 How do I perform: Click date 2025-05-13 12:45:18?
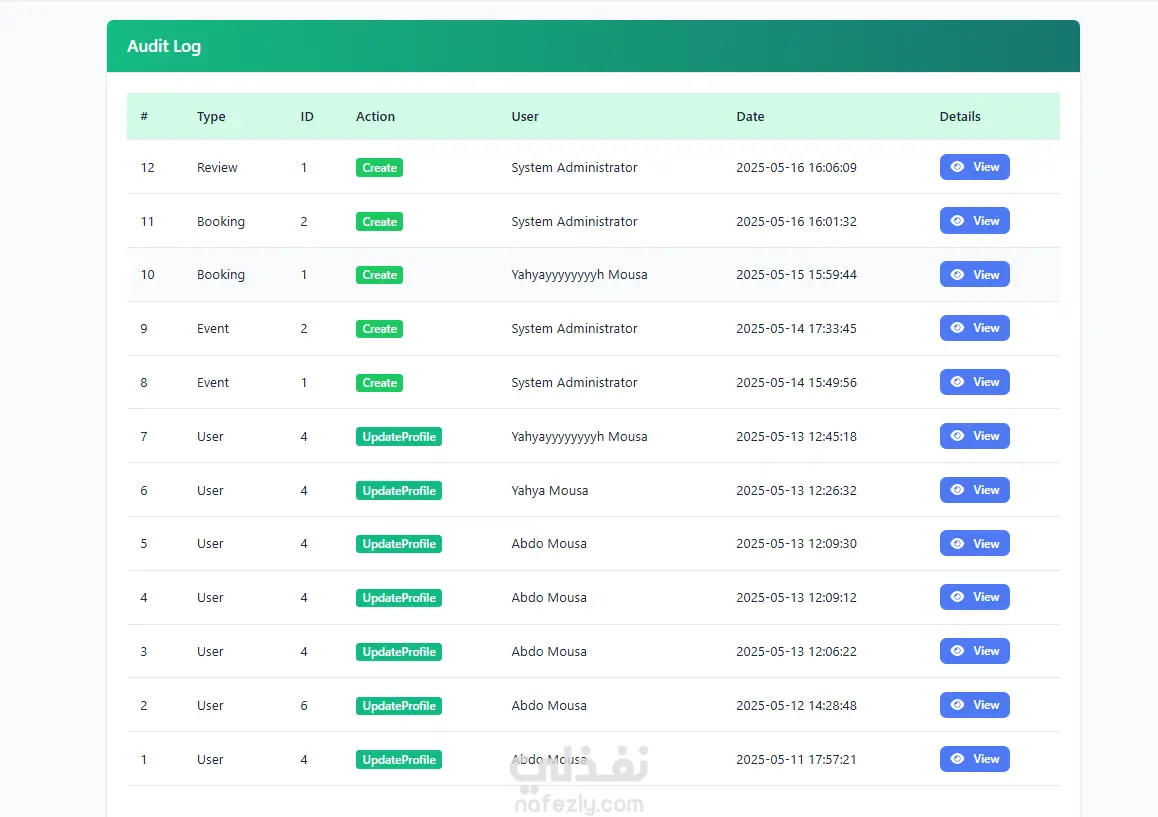(796, 437)
